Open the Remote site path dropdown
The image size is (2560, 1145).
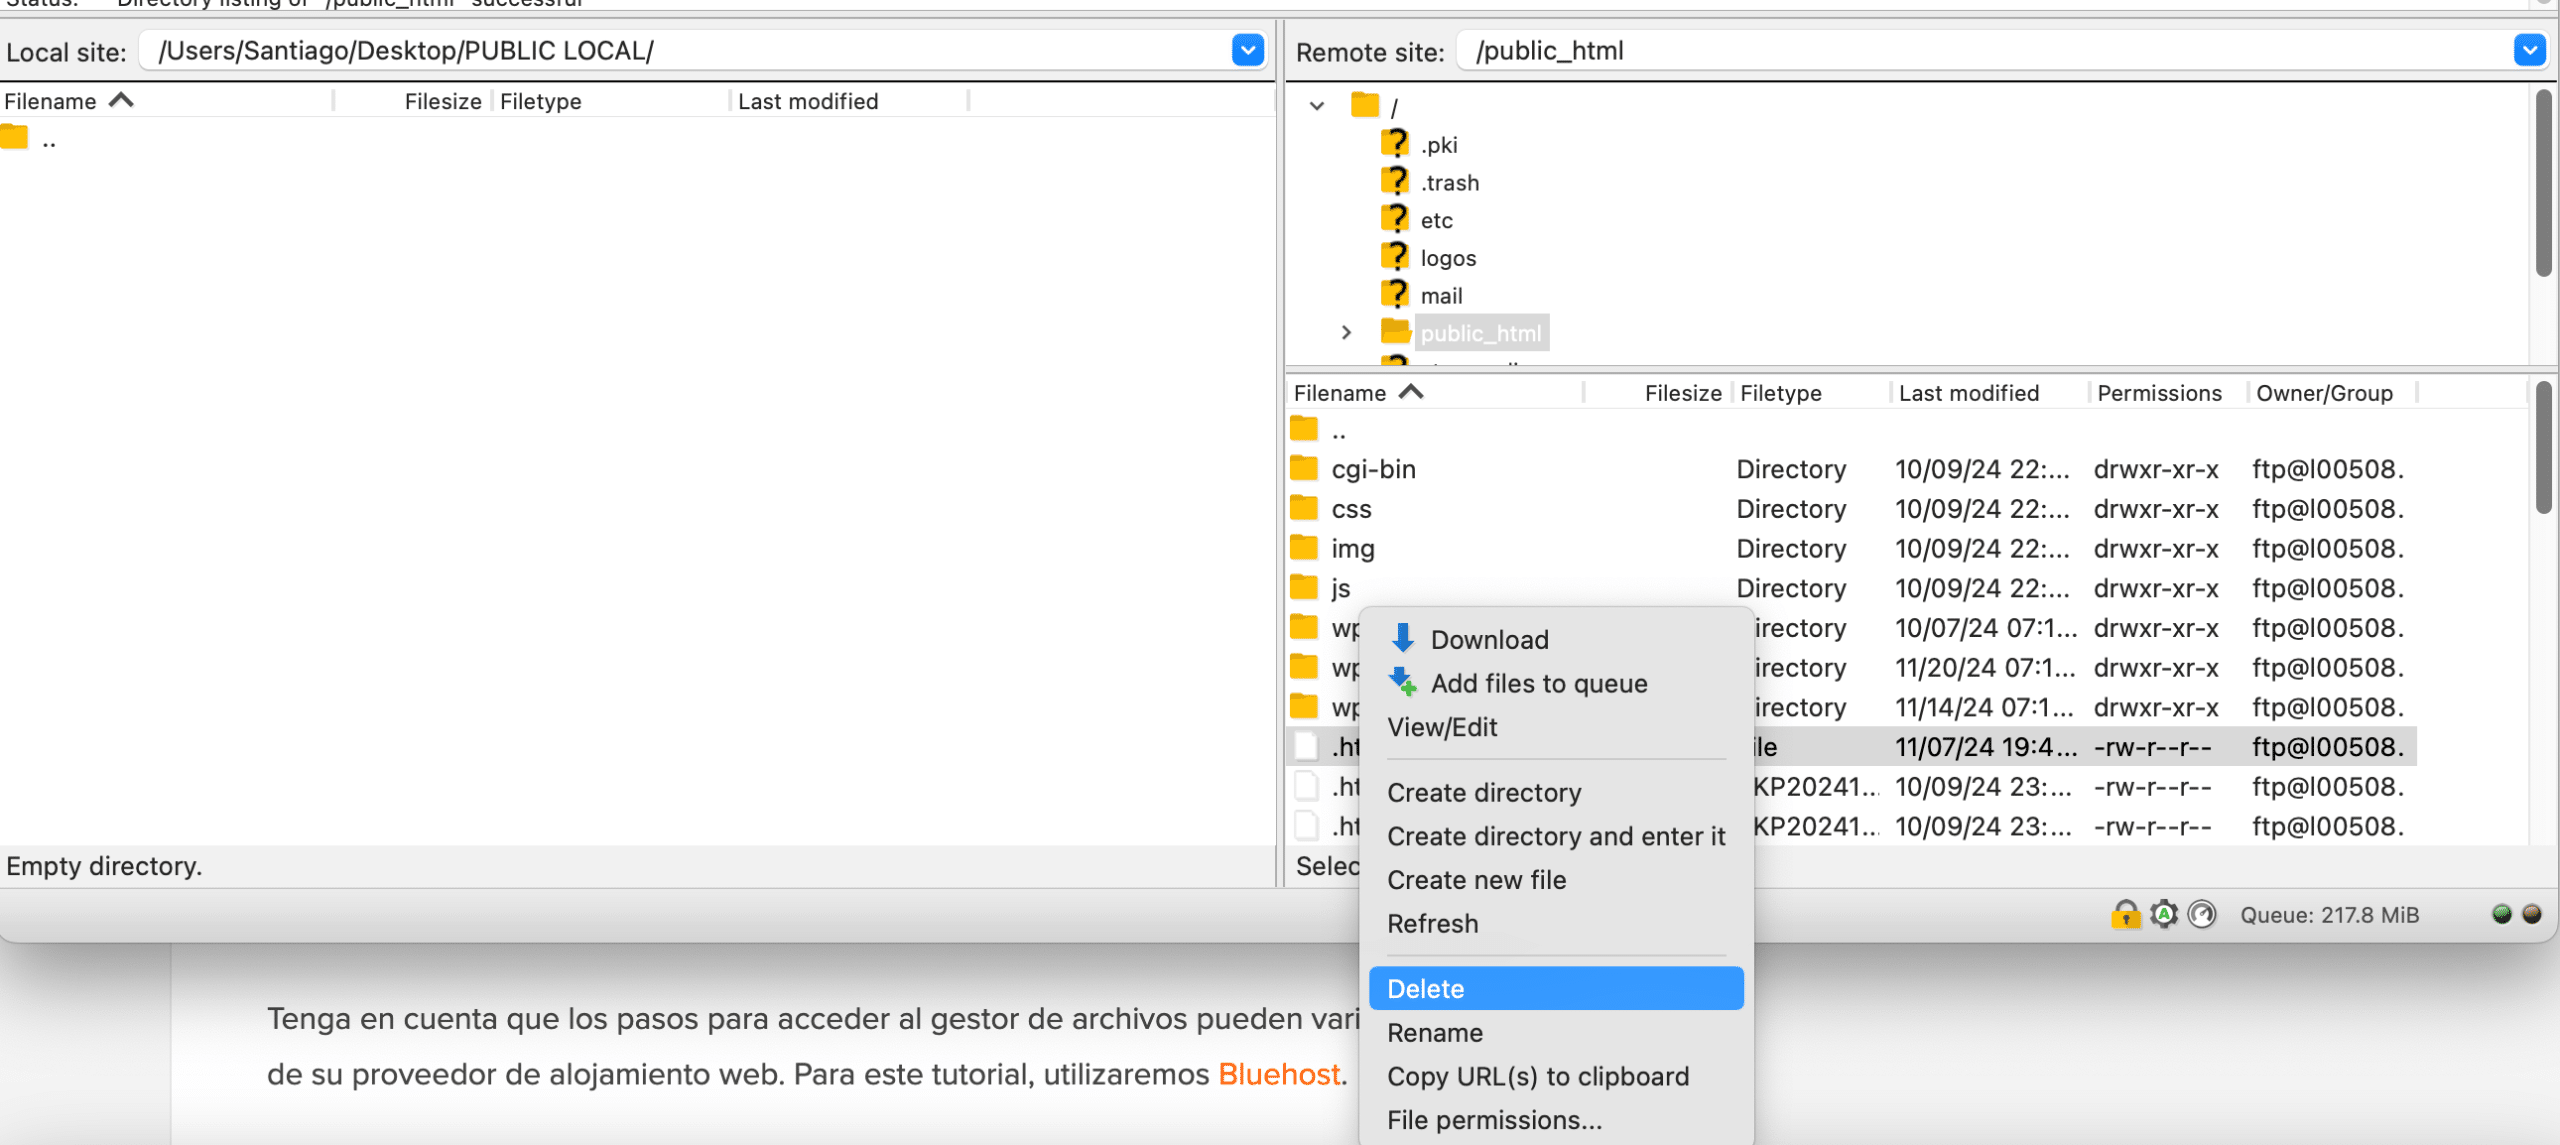pos(2529,50)
